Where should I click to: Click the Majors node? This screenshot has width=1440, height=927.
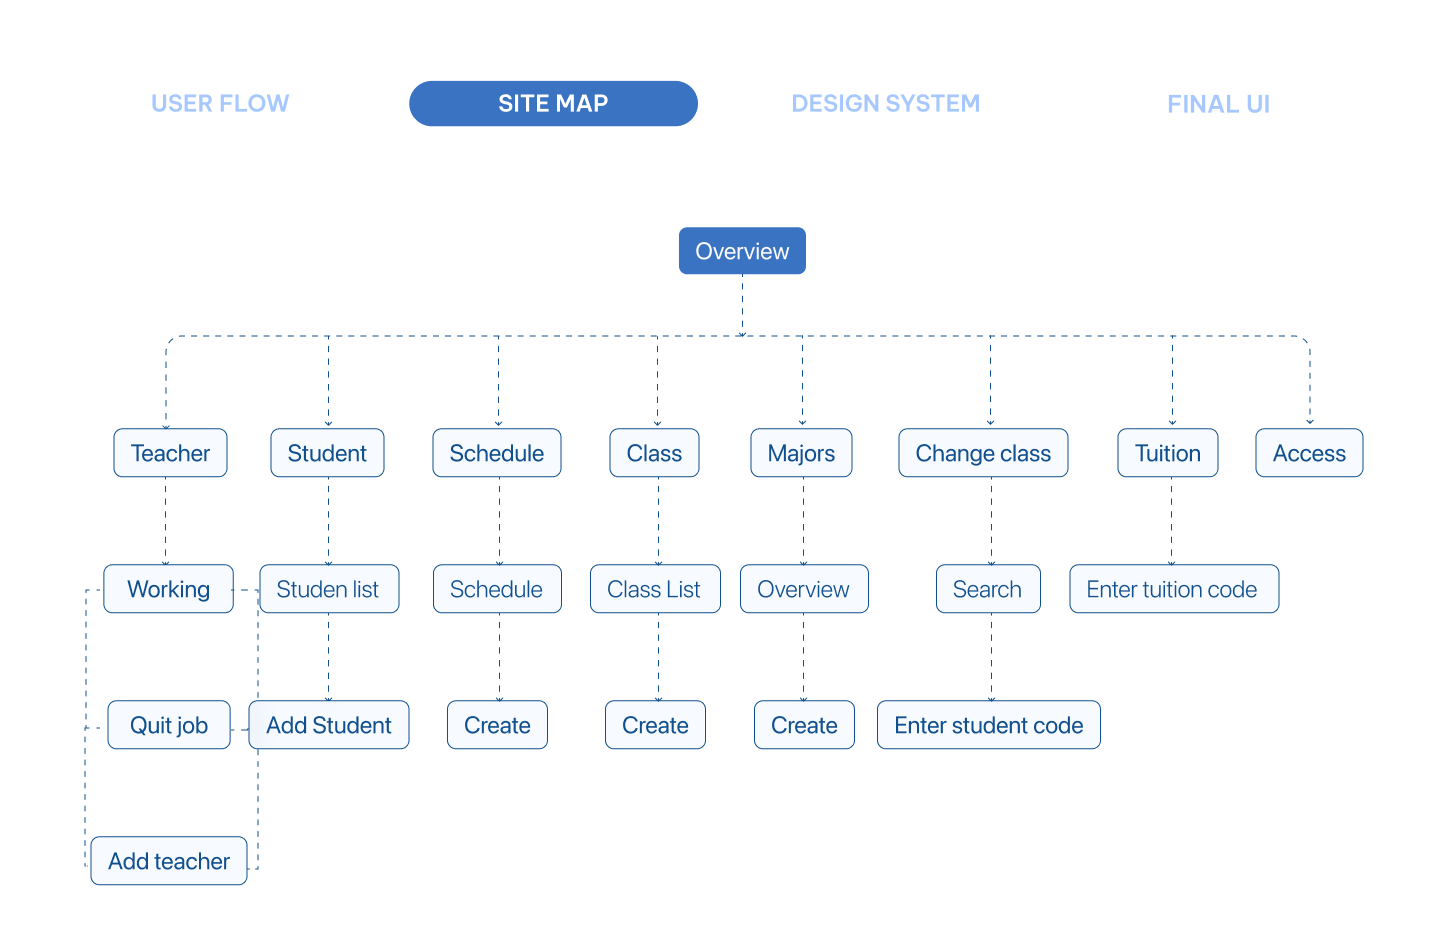801,453
